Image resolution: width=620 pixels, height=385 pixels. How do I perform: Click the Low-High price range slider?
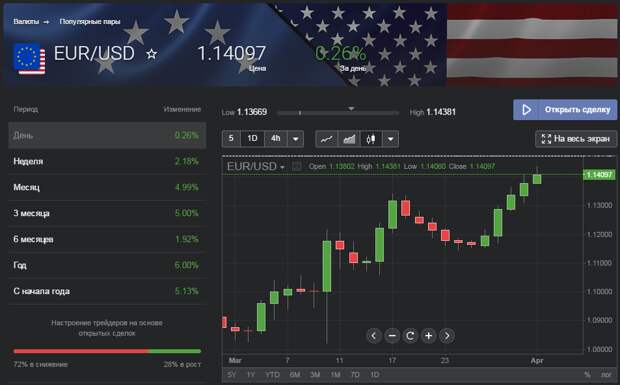[338, 112]
